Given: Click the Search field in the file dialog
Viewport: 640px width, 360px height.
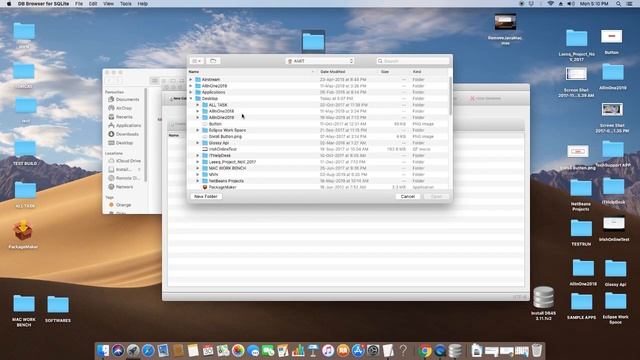Looking at the screenshot, I should coord(413,61).
